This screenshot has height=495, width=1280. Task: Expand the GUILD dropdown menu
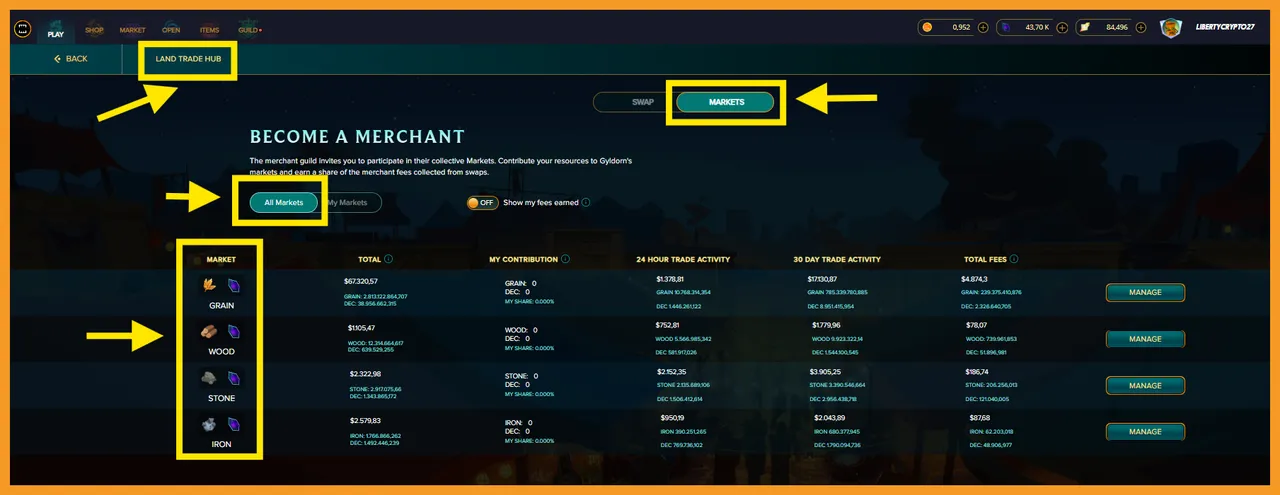(249, 30)
